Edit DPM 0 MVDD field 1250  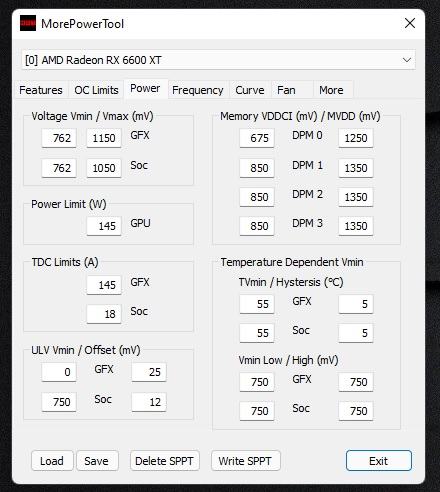pos(356,138)
